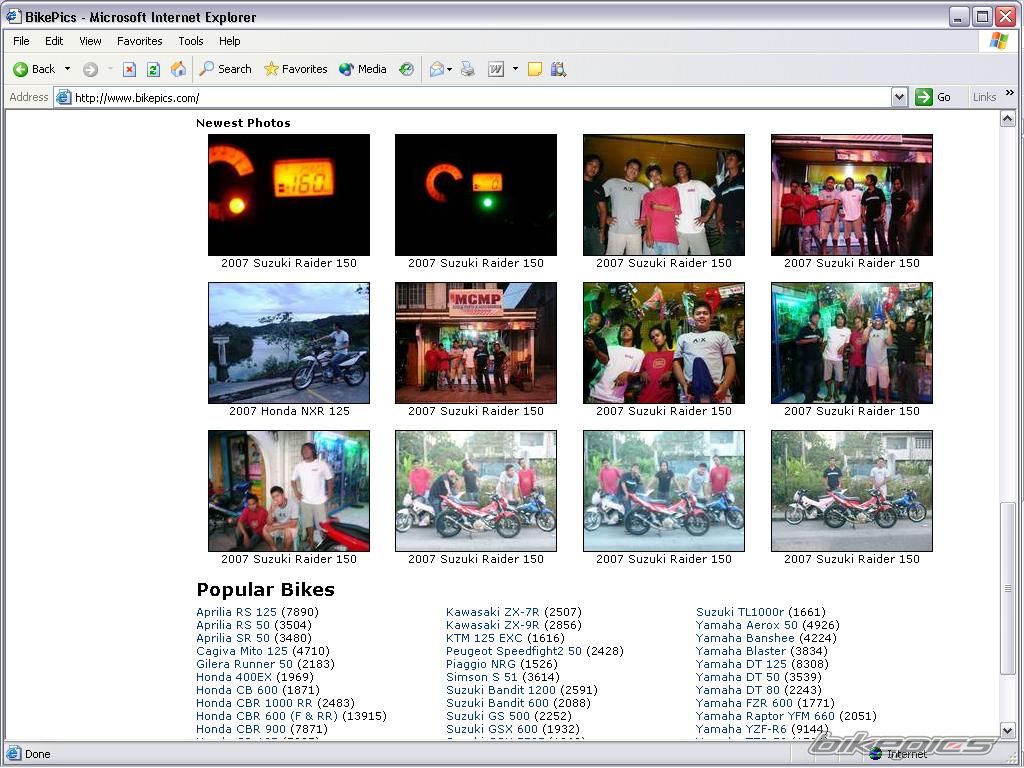
Task: Click the Edit with Word icon
Action: 496,69
